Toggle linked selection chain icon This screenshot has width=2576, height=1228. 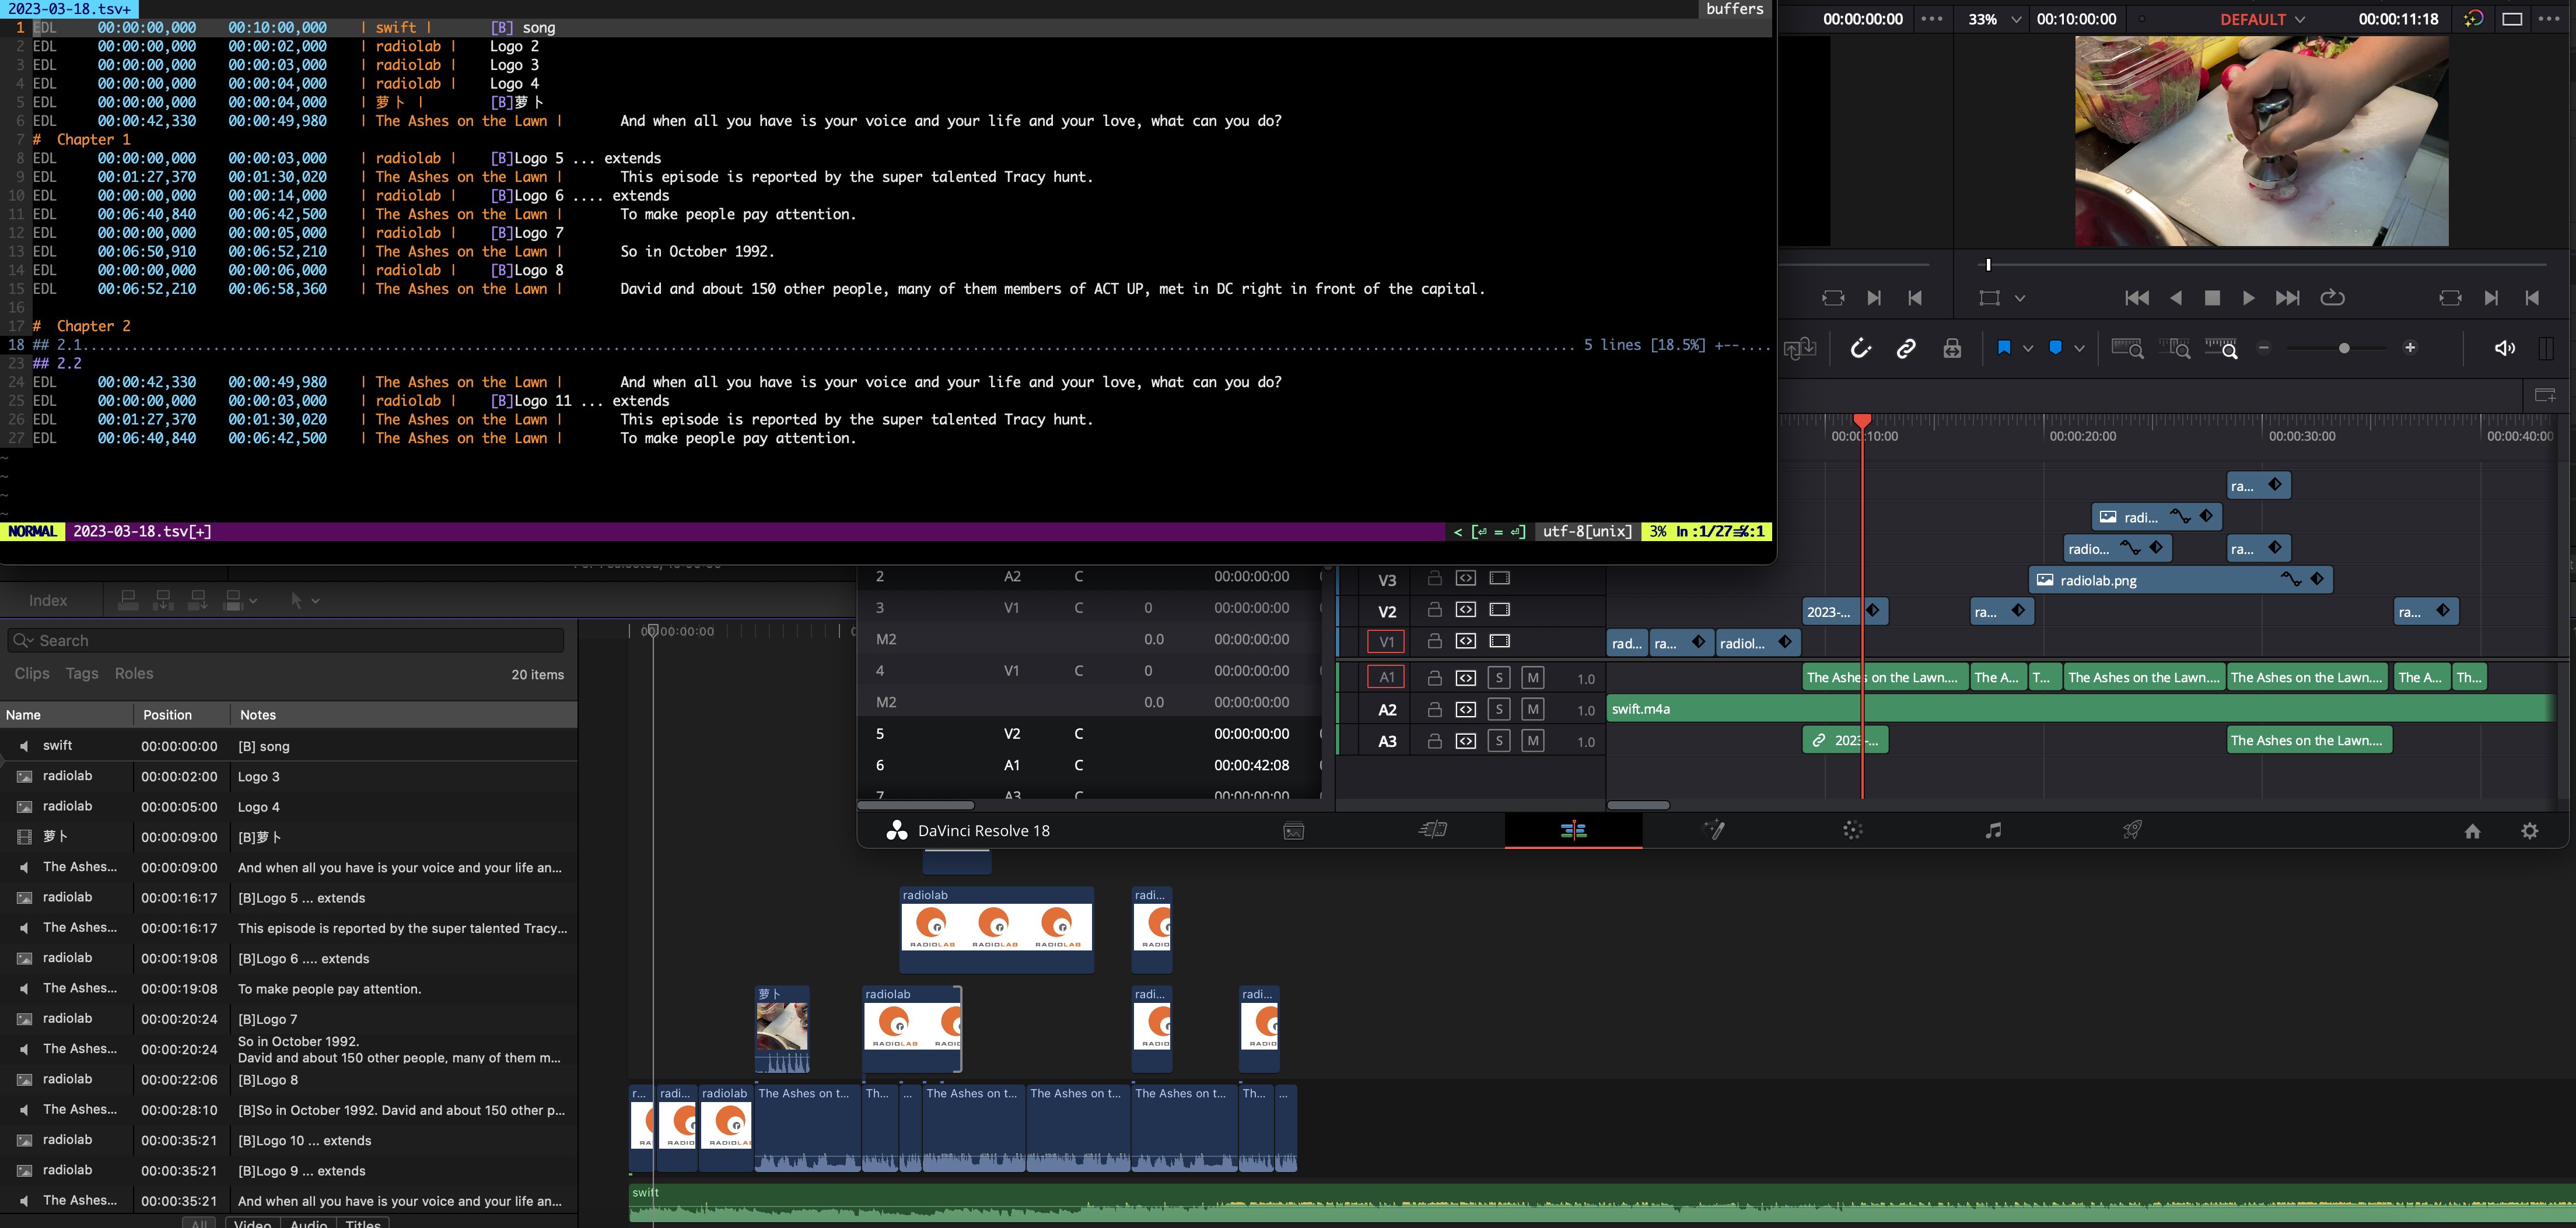1906,348
